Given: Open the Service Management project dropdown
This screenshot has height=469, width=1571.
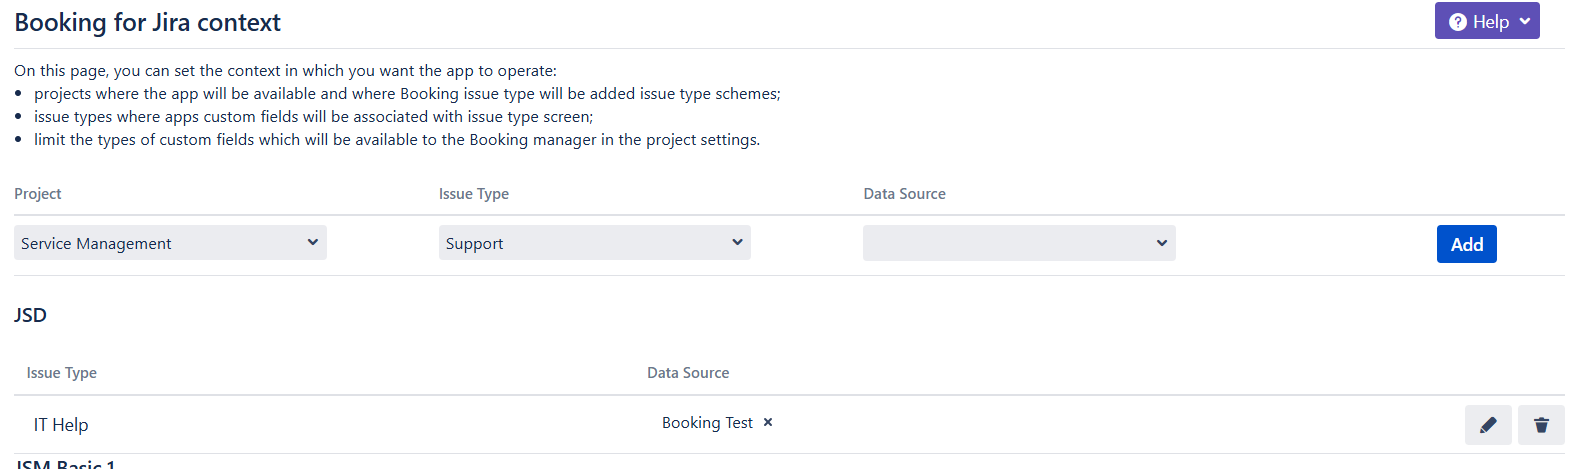Looking at the screenshot, I should [x=170, y=243].
